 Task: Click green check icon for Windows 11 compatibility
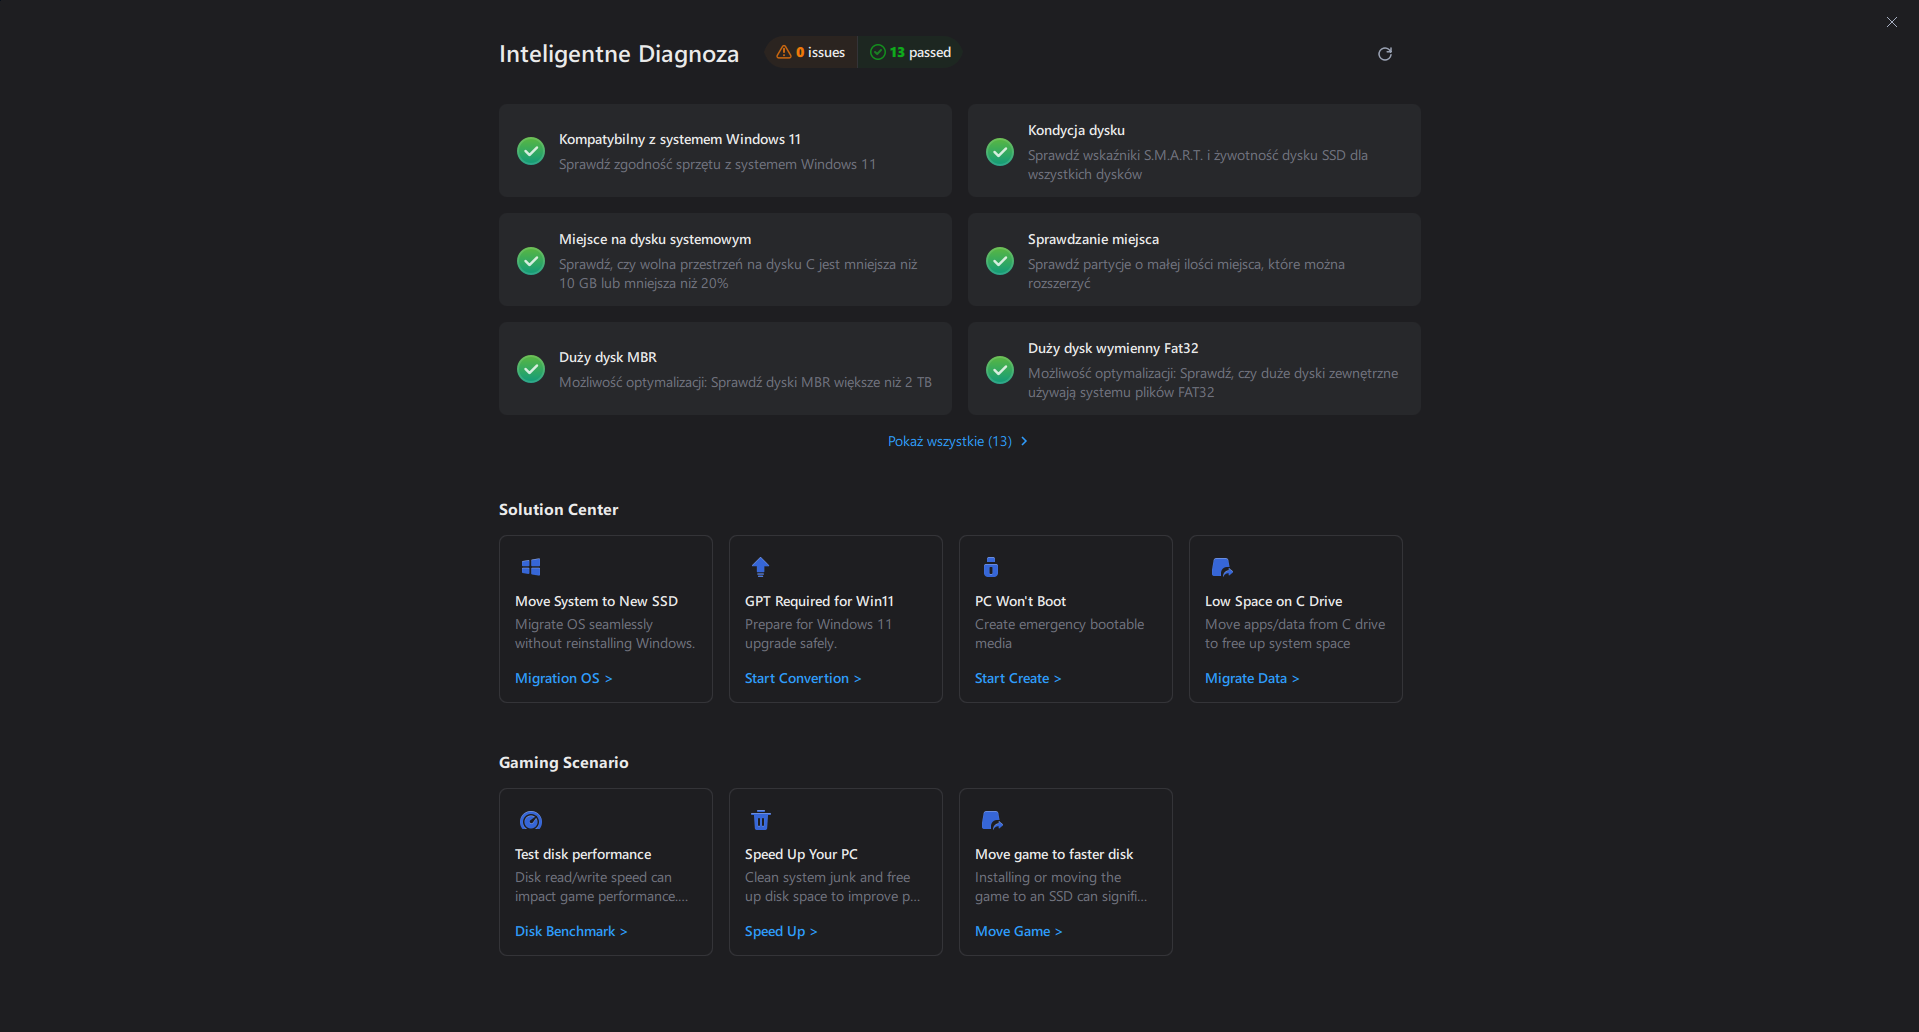[531, 151]
